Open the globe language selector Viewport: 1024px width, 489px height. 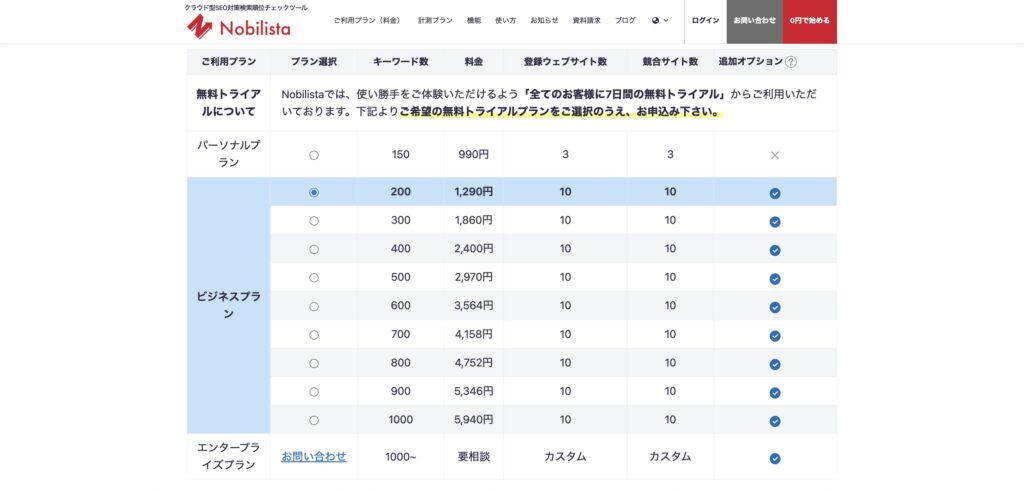click(659, 20)
